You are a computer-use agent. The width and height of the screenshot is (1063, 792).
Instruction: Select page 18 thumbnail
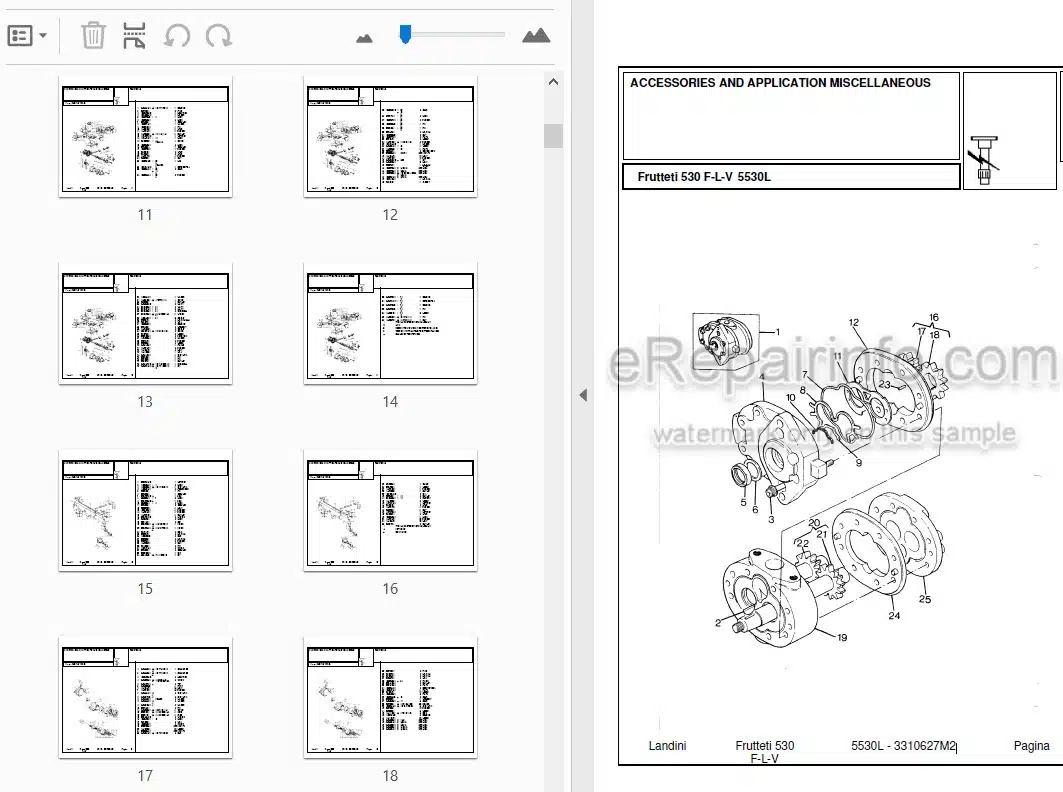[x=390, y=699]
